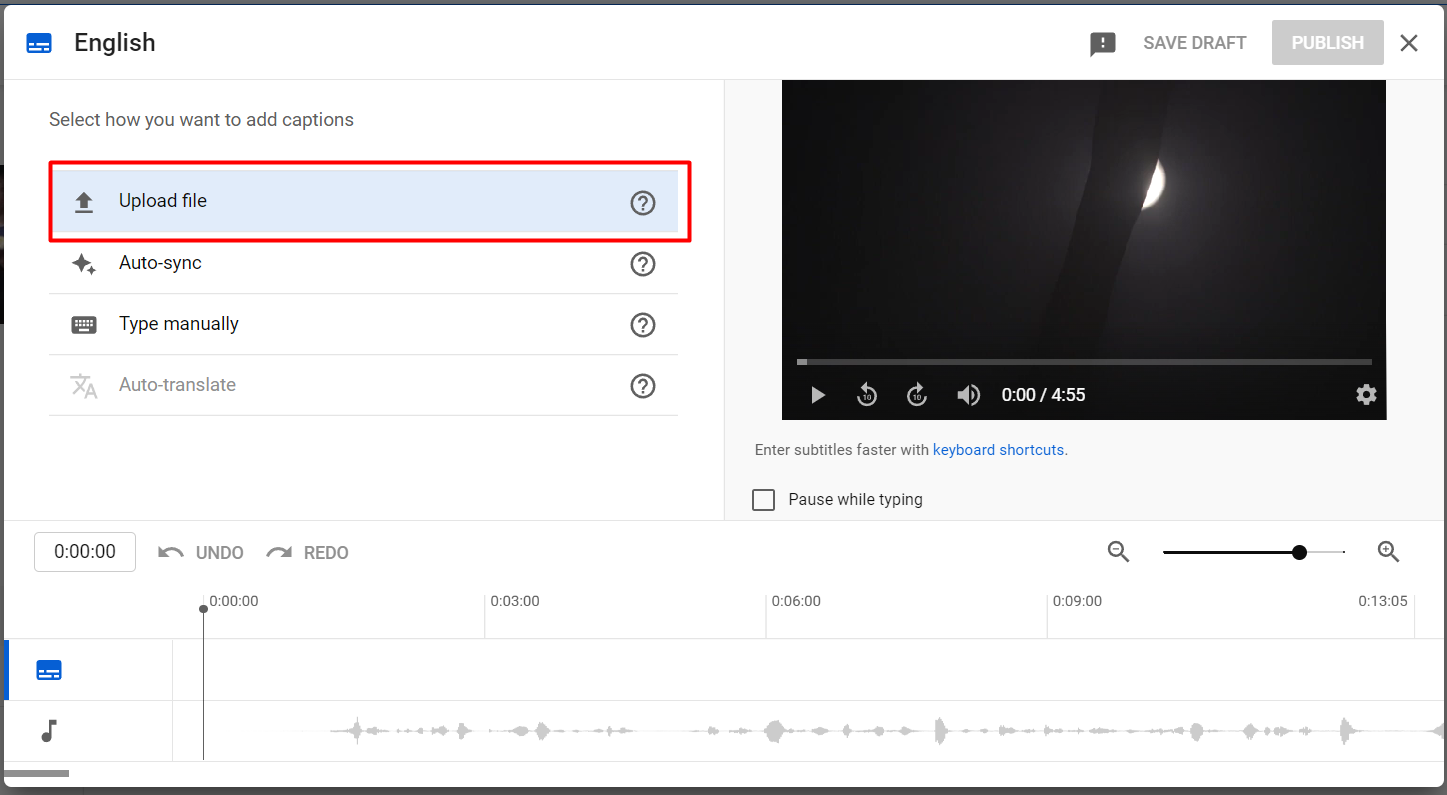This screenshot has height=795, width=1447.
Task: Mute the video player volume
Action: [x=968, y=395]
